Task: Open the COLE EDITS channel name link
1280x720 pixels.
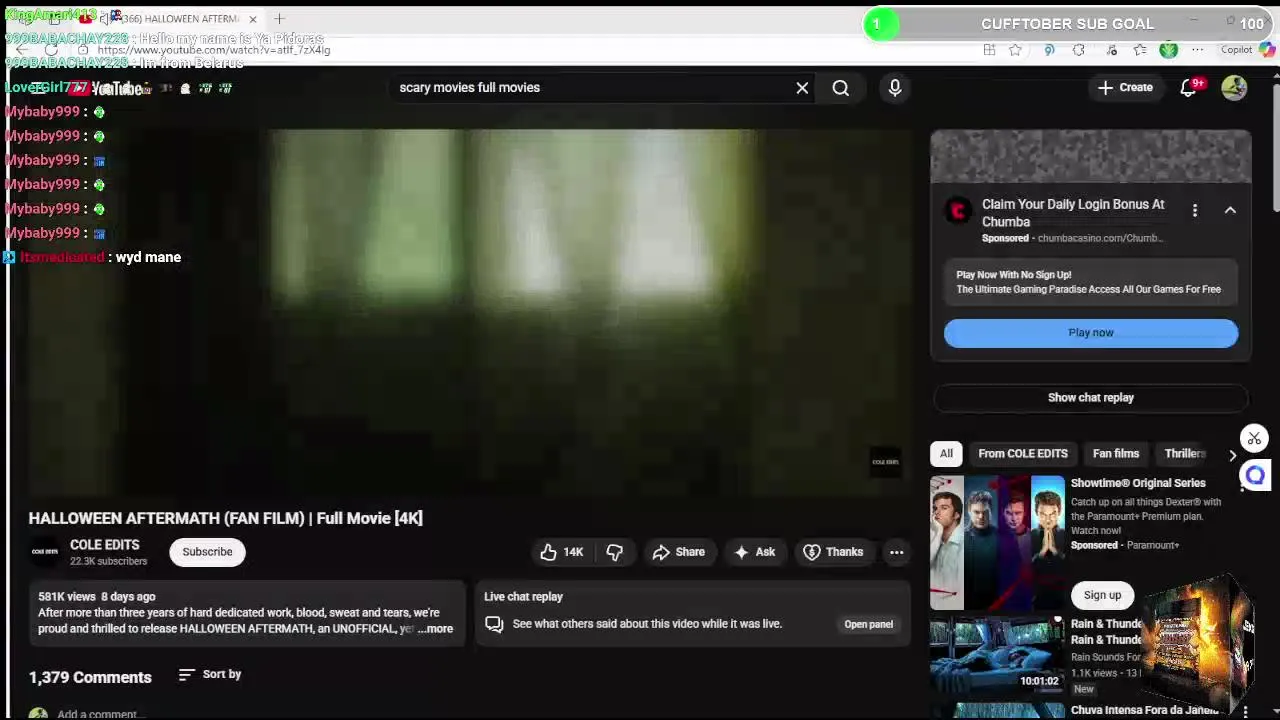Action: click(x=104, y=545)
